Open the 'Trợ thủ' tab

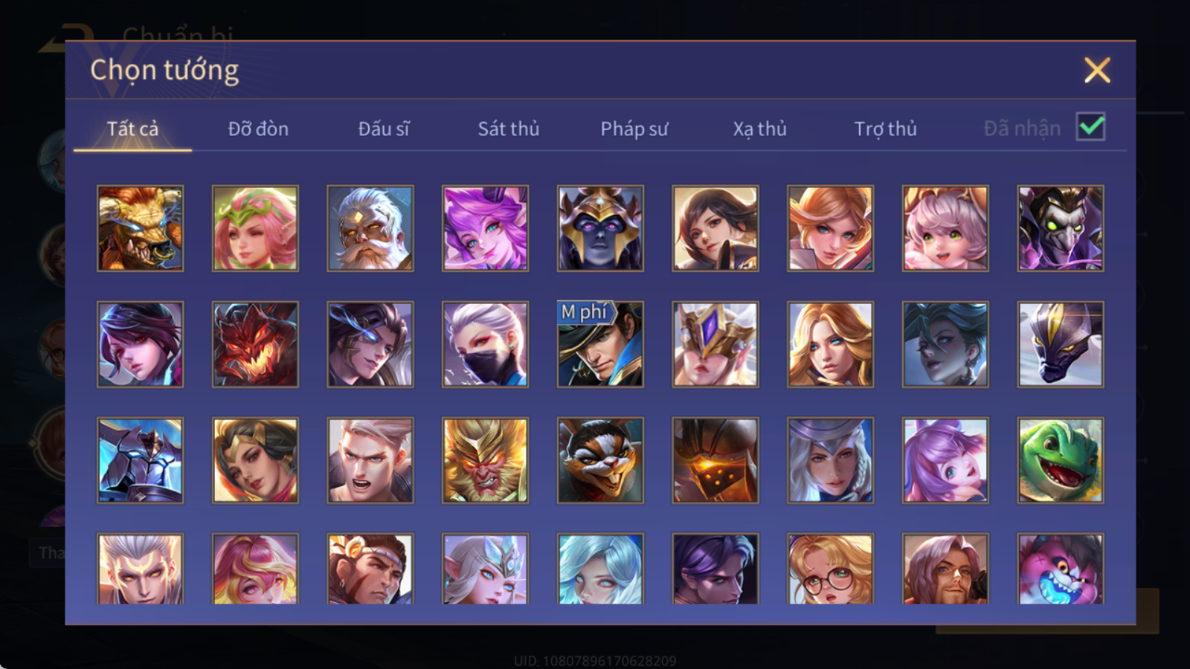[886, 129]
